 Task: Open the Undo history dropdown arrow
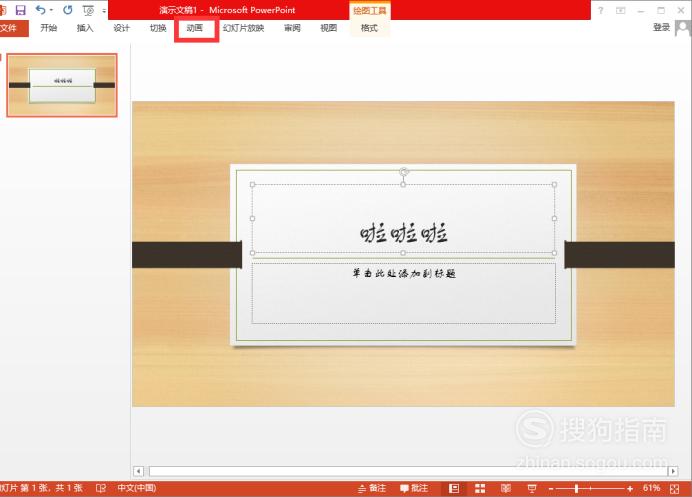click(51, 10)
